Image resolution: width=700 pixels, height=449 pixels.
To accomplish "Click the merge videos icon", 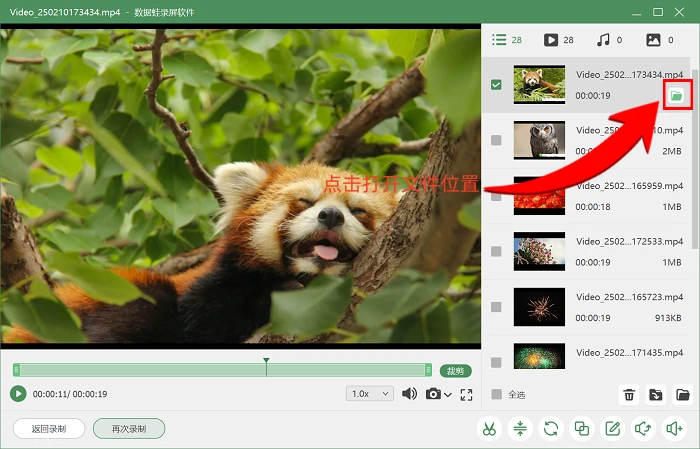I will pos(582,429).
